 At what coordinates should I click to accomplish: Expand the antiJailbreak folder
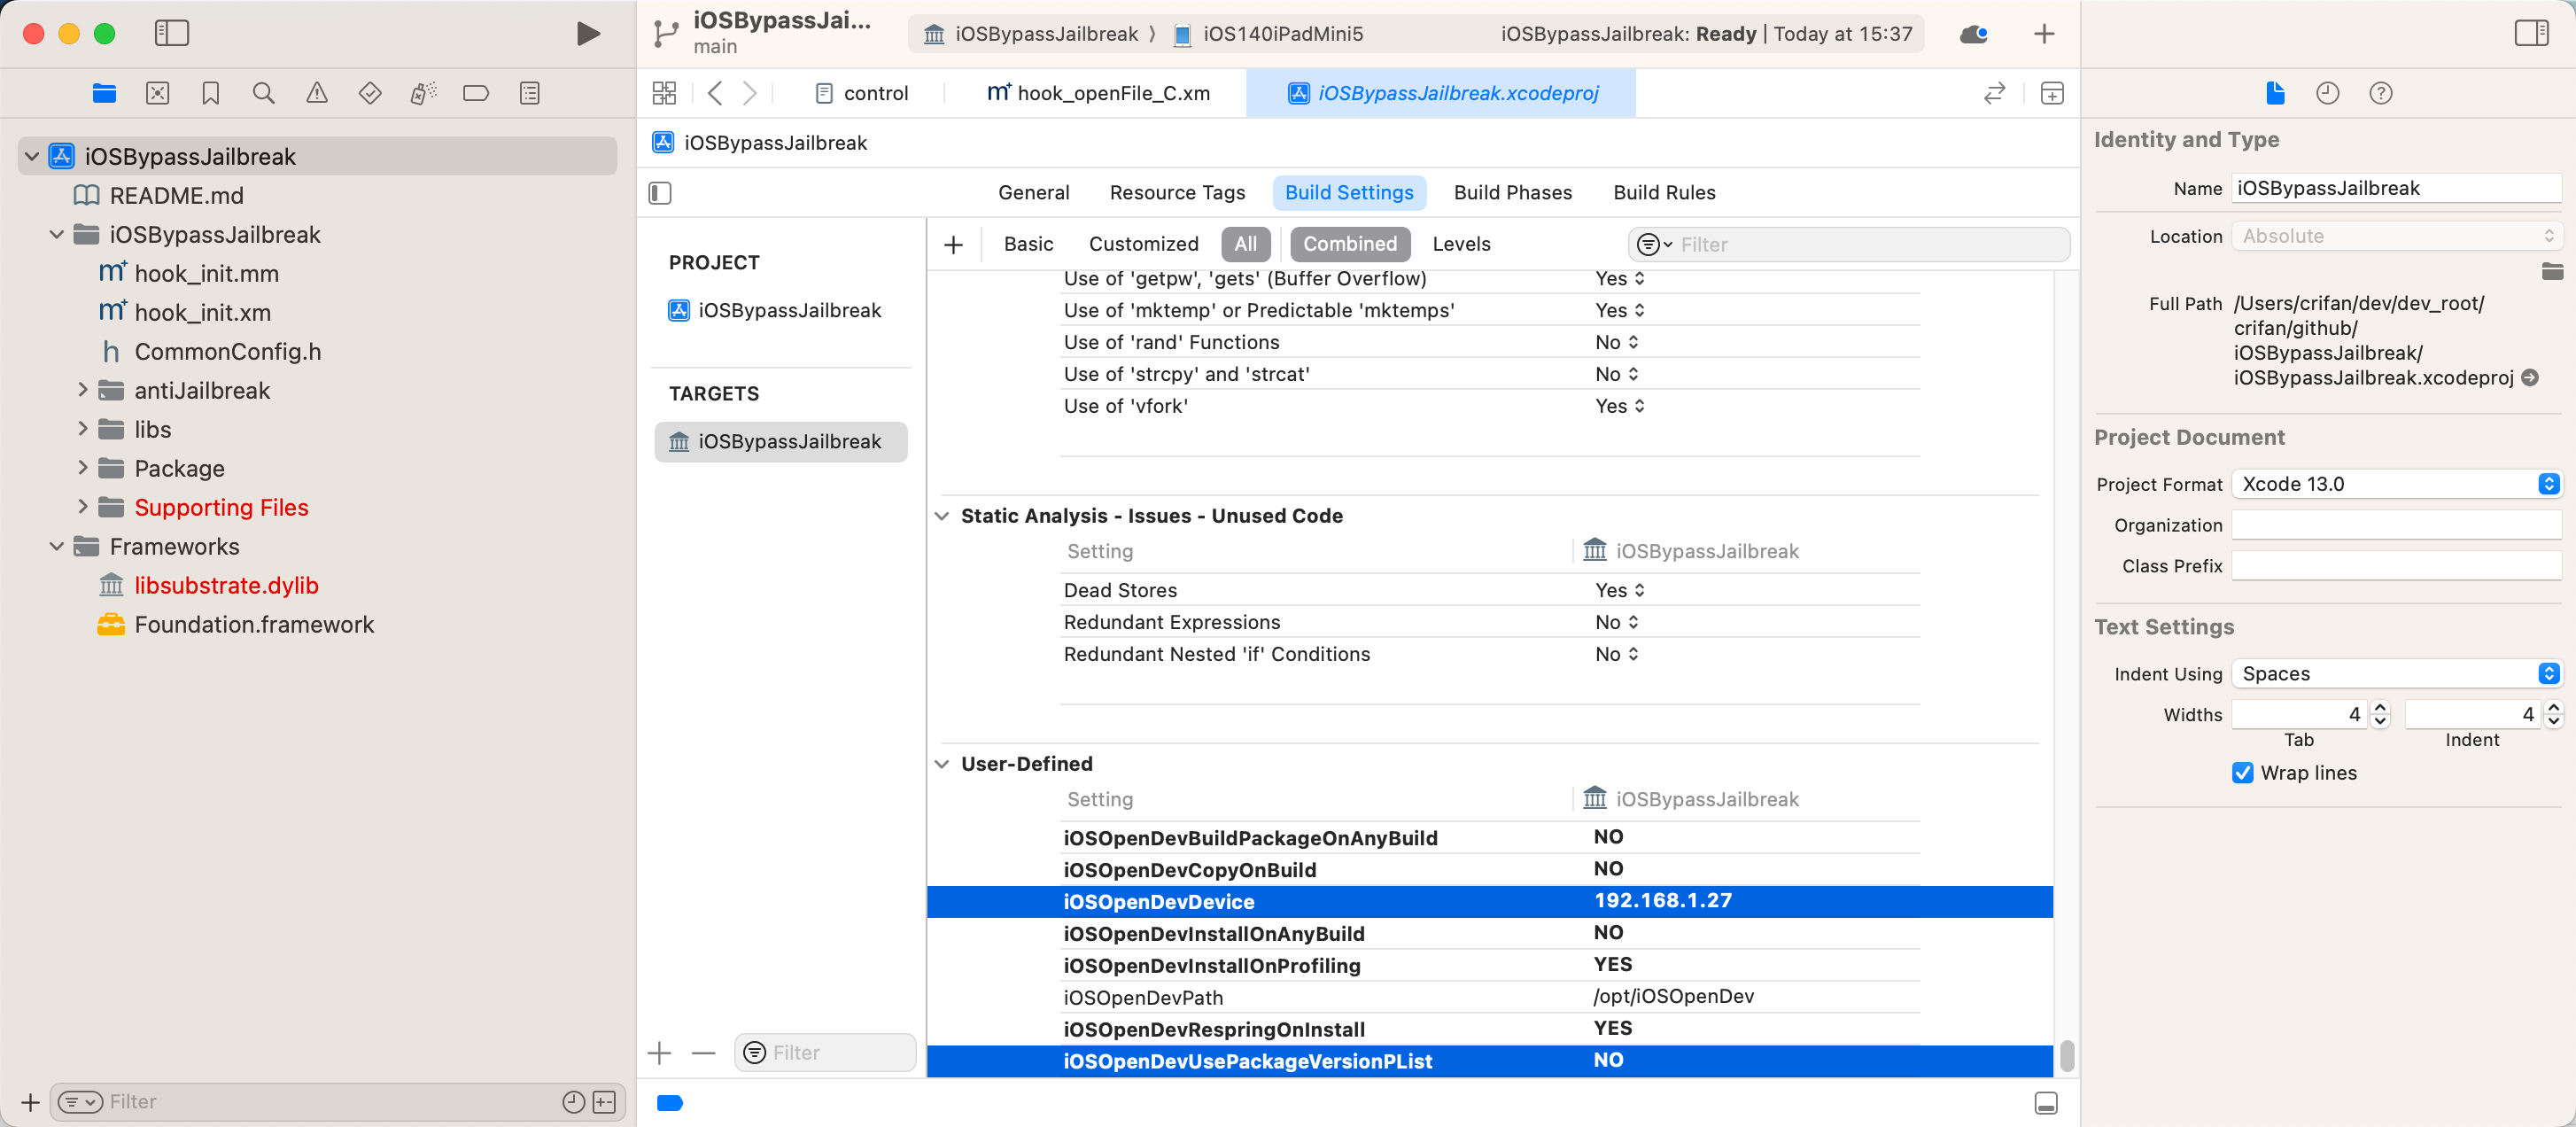pos(83,390)
